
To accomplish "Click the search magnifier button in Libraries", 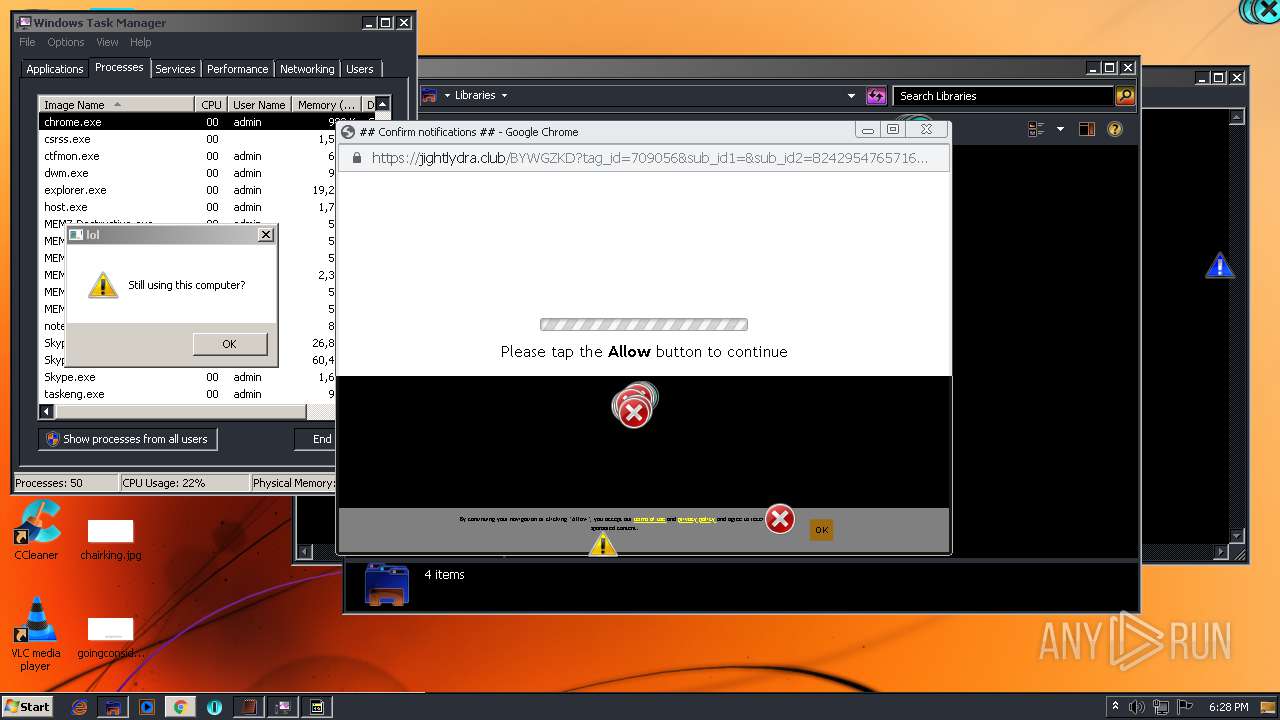I will [1125, 96].
